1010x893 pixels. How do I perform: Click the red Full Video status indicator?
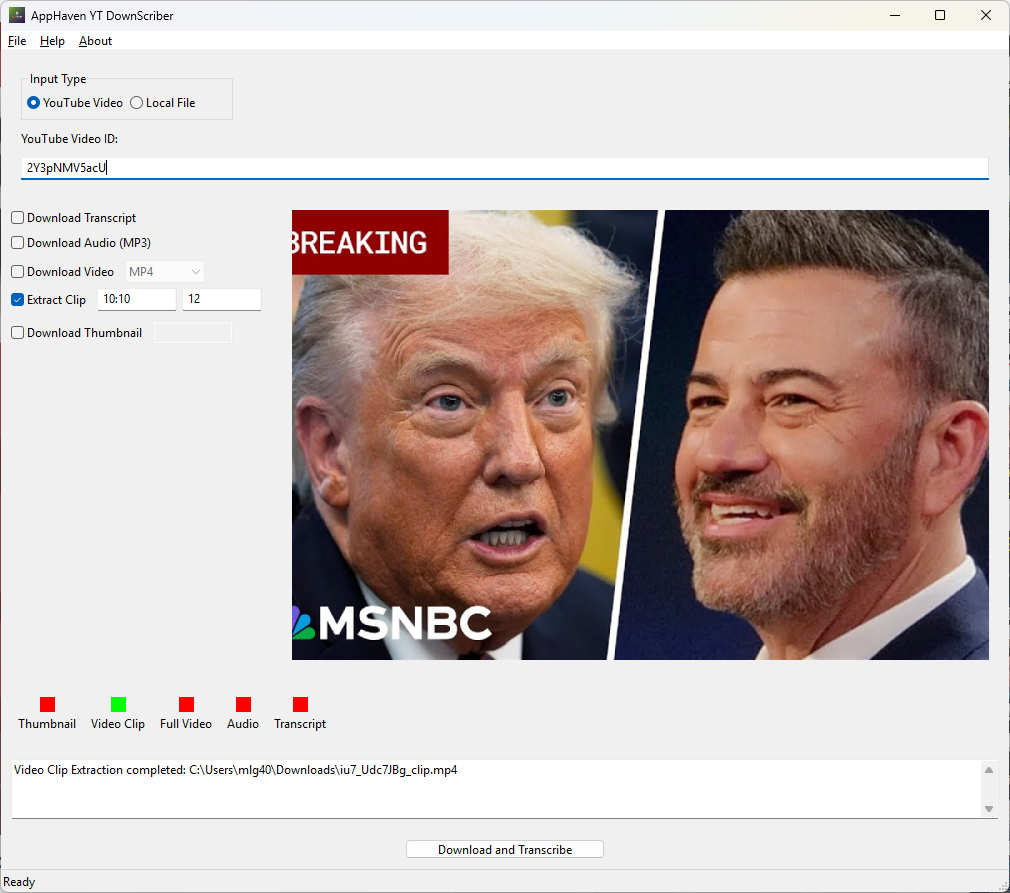pos(186,705)
